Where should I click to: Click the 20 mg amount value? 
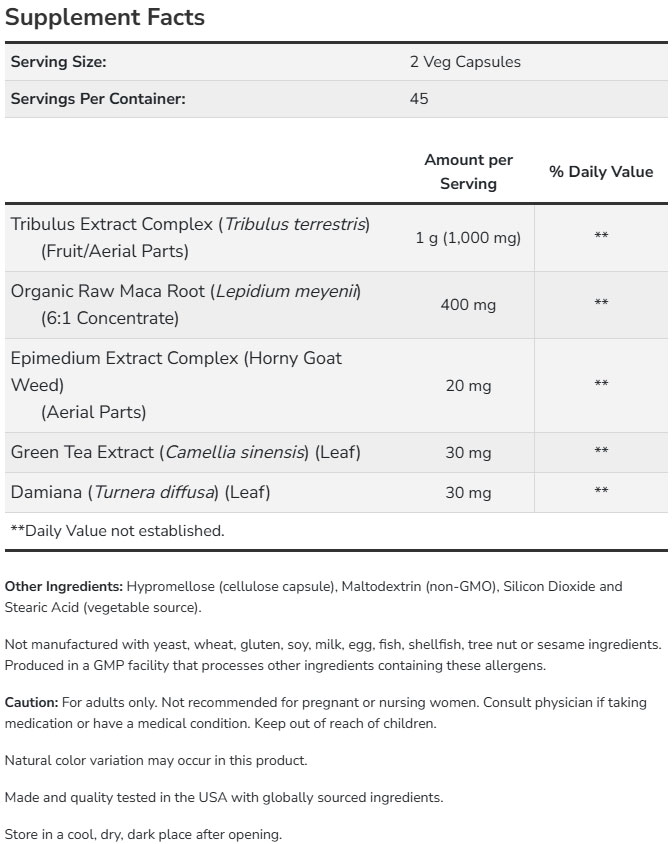tap(468, 385)
